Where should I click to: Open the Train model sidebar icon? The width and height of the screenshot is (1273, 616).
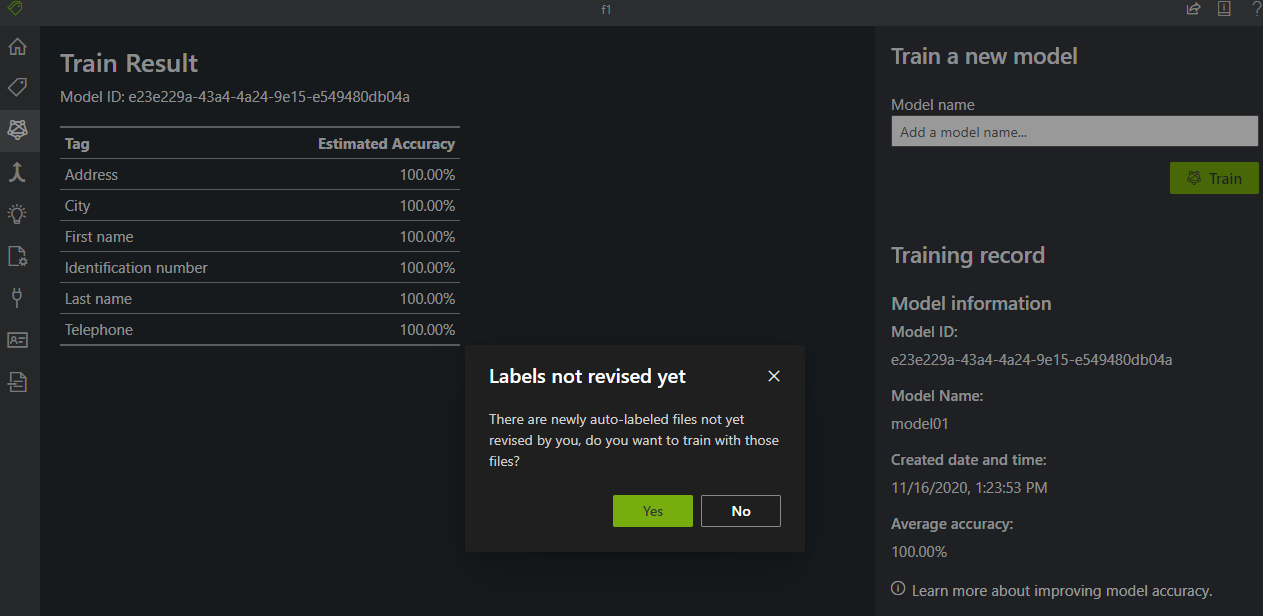click(17, 129)
